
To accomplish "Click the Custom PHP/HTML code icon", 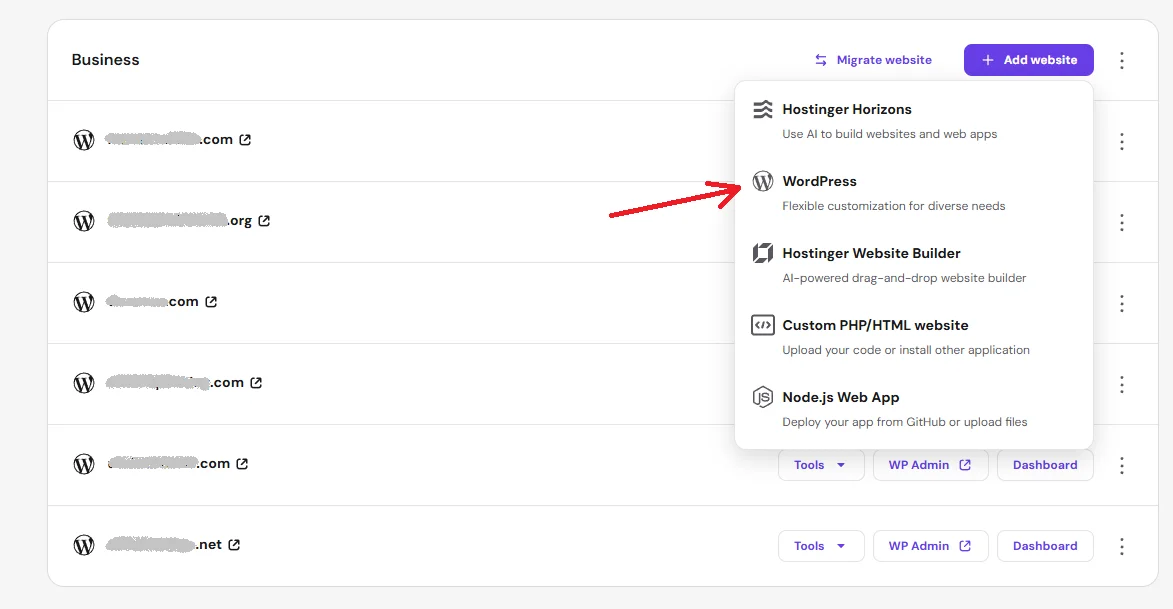I will 763,325.
